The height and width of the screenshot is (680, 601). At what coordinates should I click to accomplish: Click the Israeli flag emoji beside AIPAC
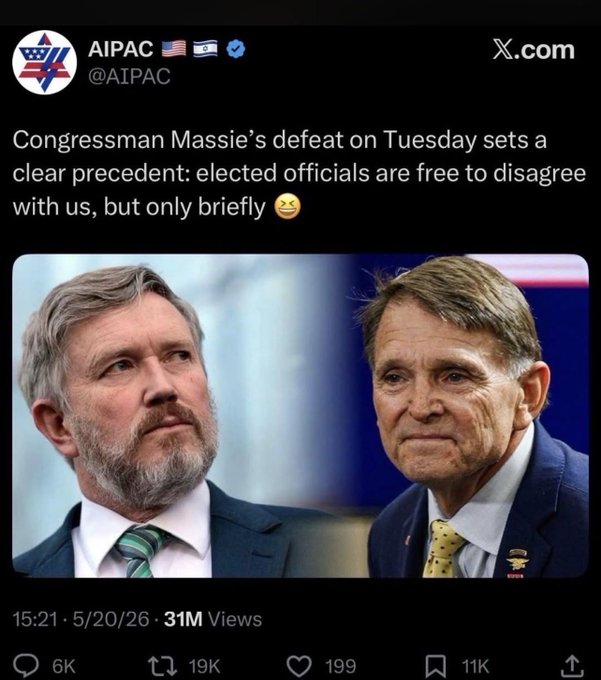(x=206, y=49)
